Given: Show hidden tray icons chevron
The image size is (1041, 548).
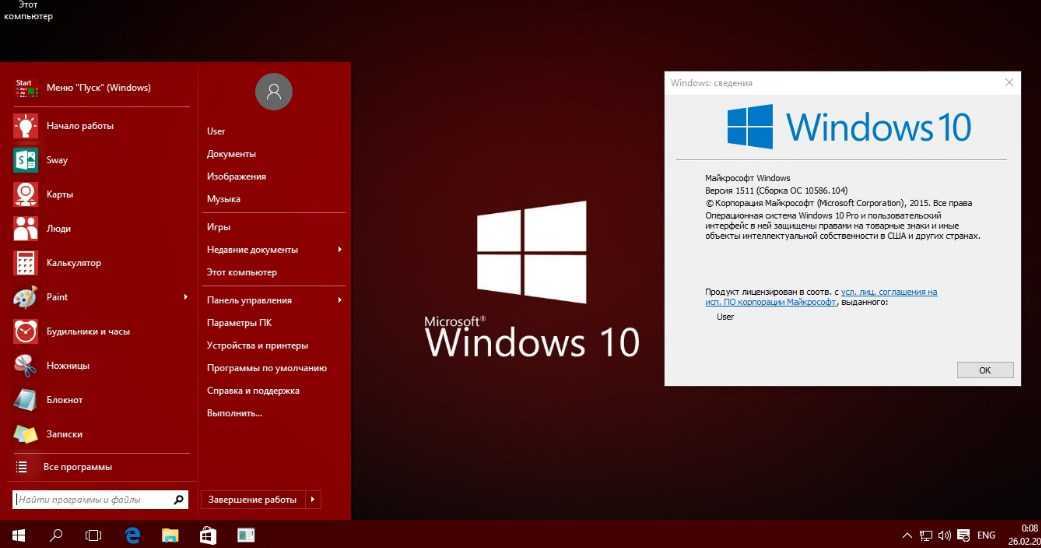Looking at the screenshot, I should (907, 535).
